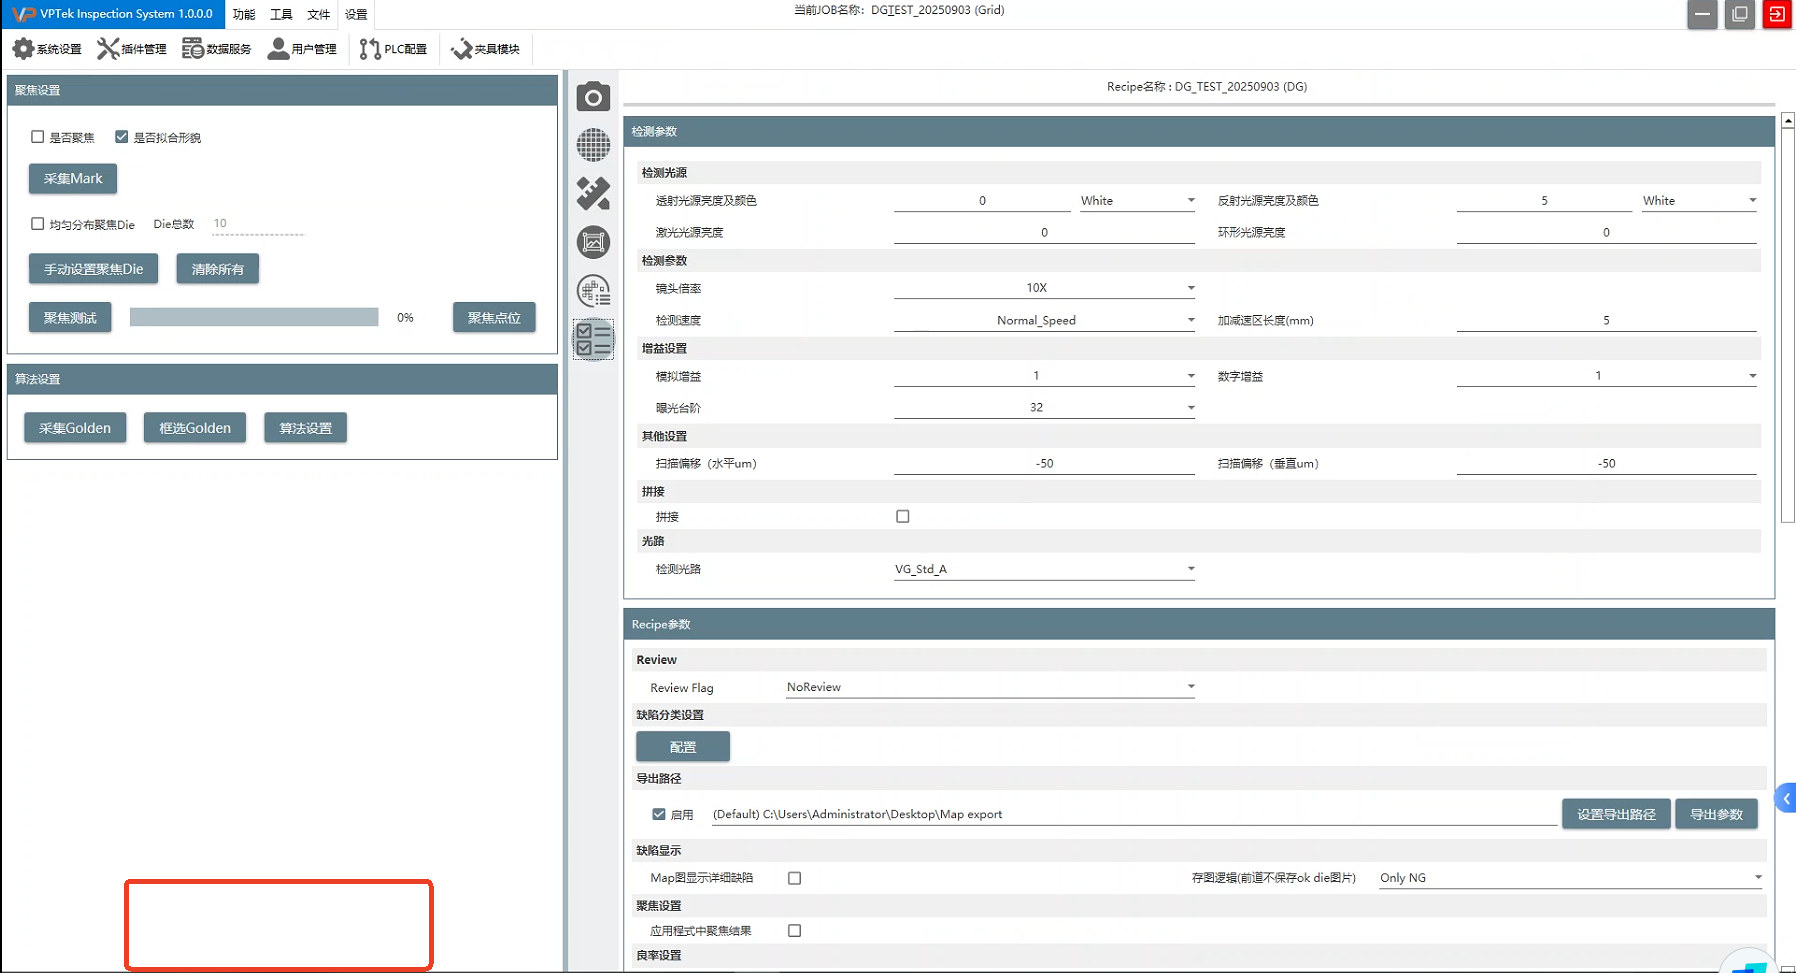Click the camera icon in the sidebar
The width and height of the screenshot is (1796, 973).
click(x=593, y=97)
